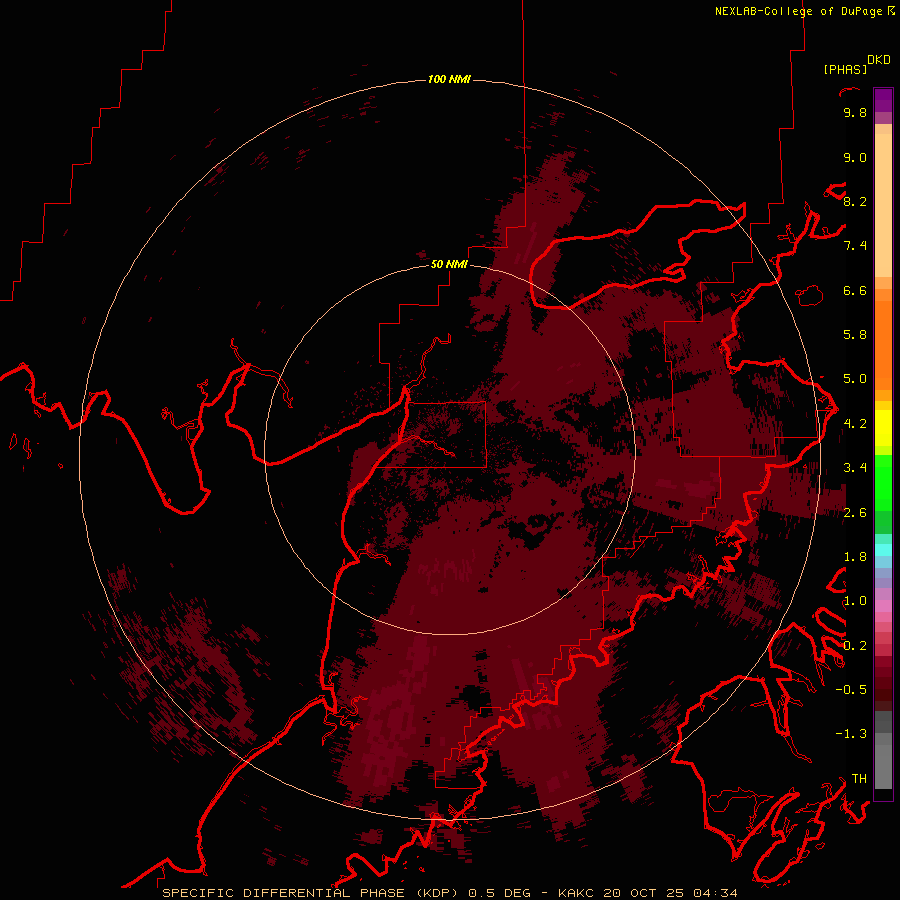The width and height of the screenshot is (900, 900).
Task: Click the 6.6 scale value
Action: (x=855, y=290)
